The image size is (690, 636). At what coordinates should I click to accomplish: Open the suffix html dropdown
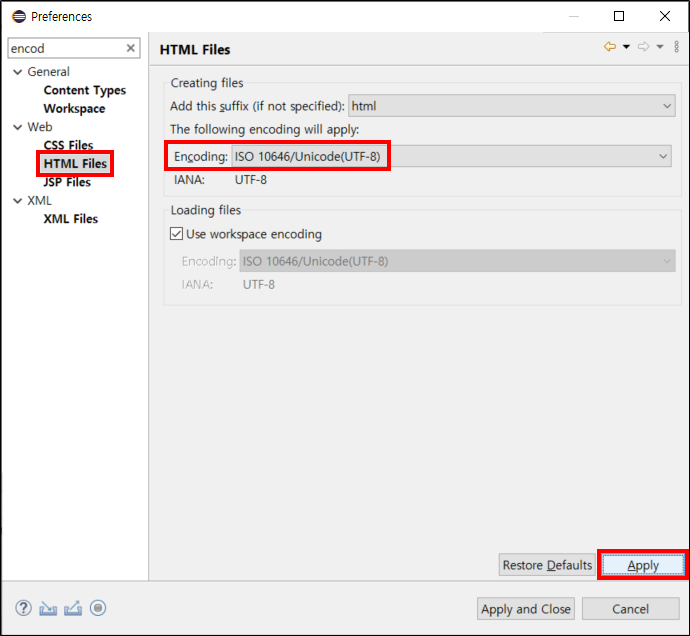[511, 106]
